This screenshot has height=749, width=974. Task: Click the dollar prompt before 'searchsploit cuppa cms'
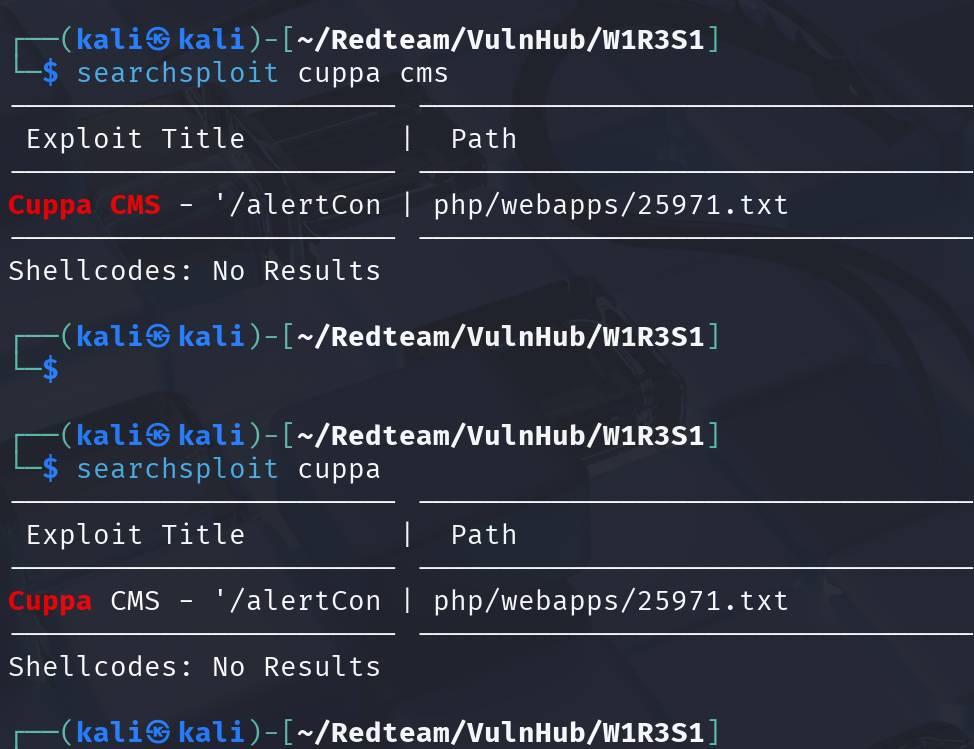point(51,73)
